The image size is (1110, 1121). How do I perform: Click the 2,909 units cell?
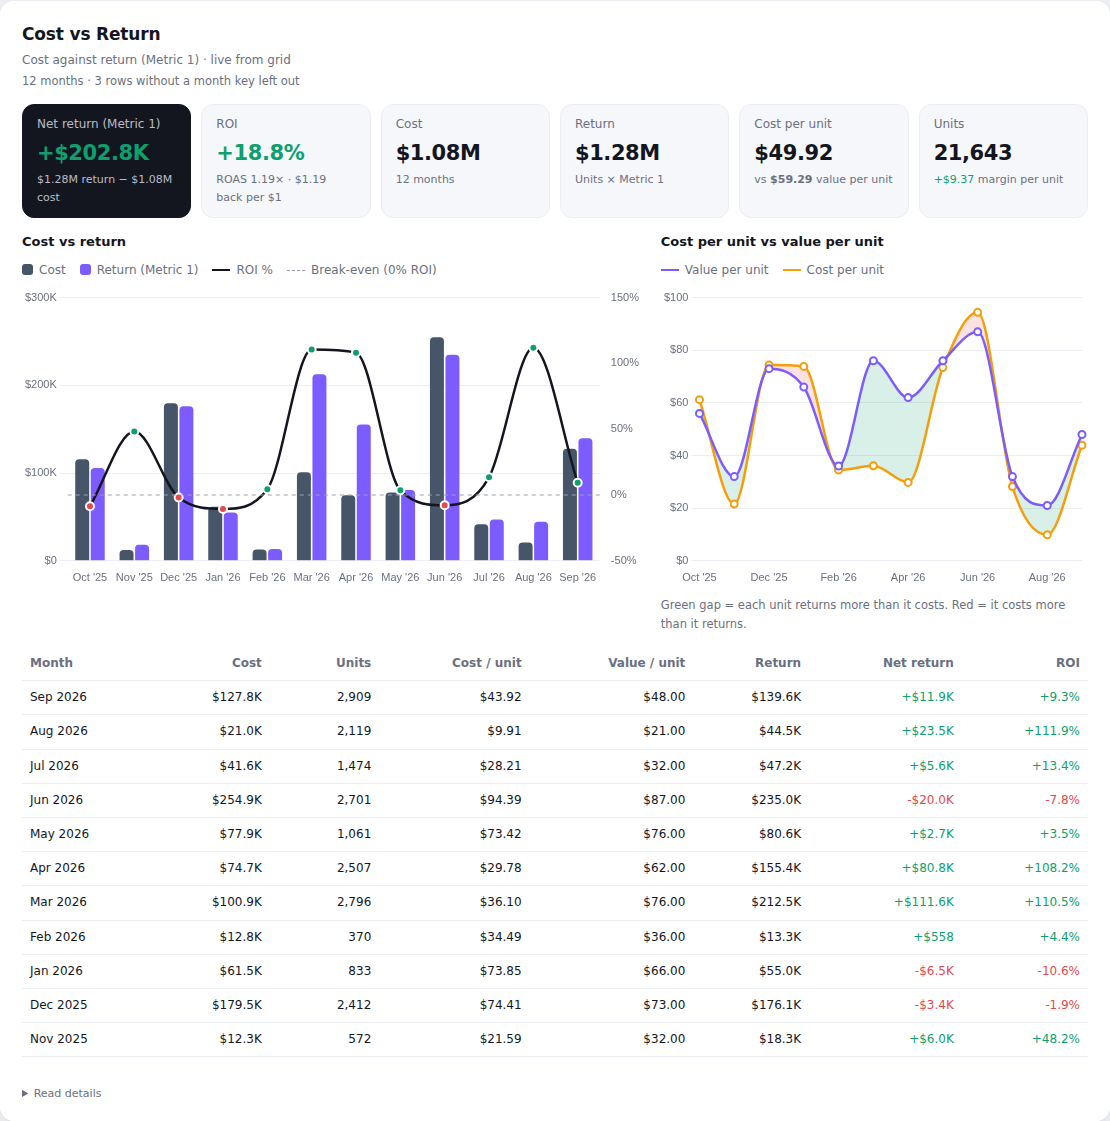pyautogui.click(x=354, y=697)
